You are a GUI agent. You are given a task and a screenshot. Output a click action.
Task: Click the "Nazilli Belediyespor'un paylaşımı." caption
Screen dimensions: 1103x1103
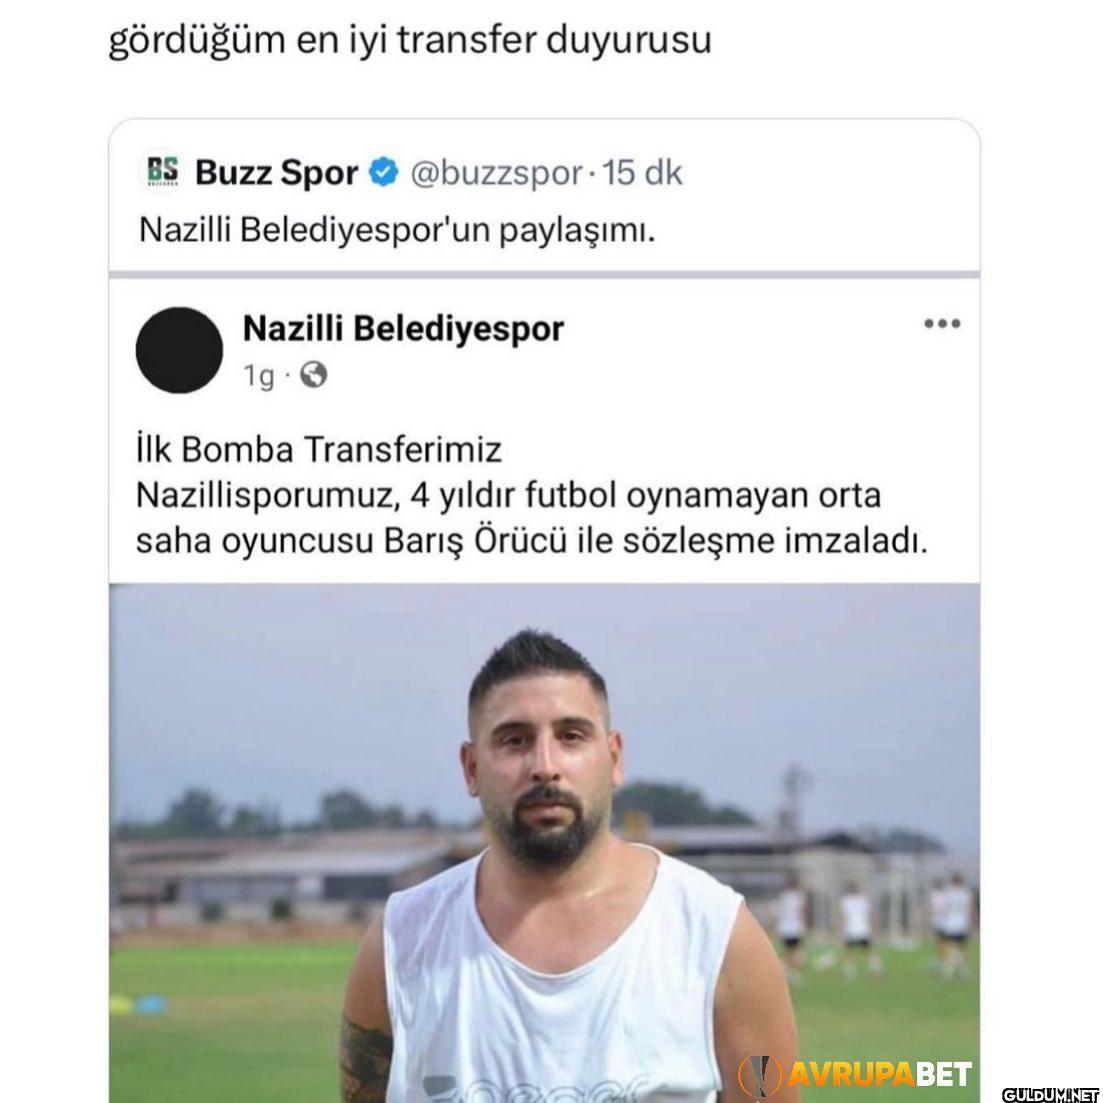pos(397,229)
